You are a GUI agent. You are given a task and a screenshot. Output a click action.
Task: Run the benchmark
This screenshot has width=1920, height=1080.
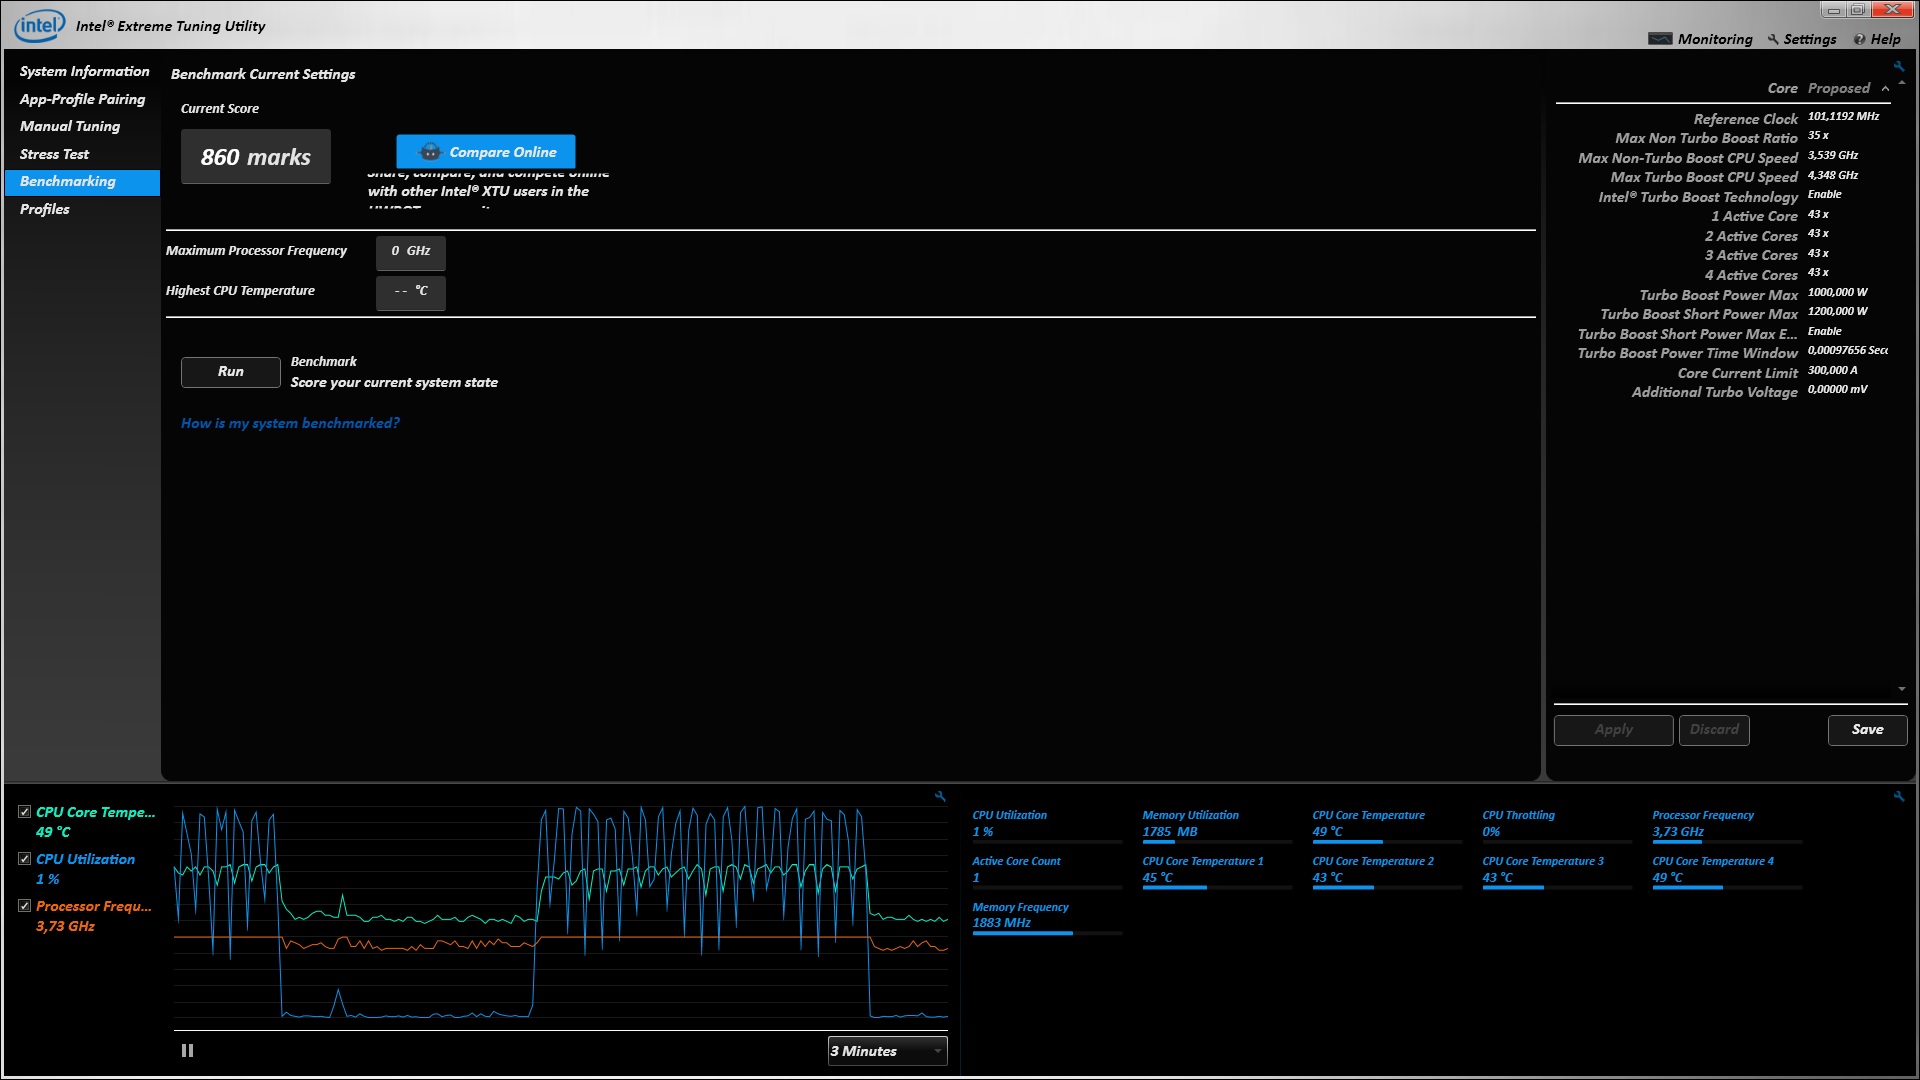click(231, 372)
